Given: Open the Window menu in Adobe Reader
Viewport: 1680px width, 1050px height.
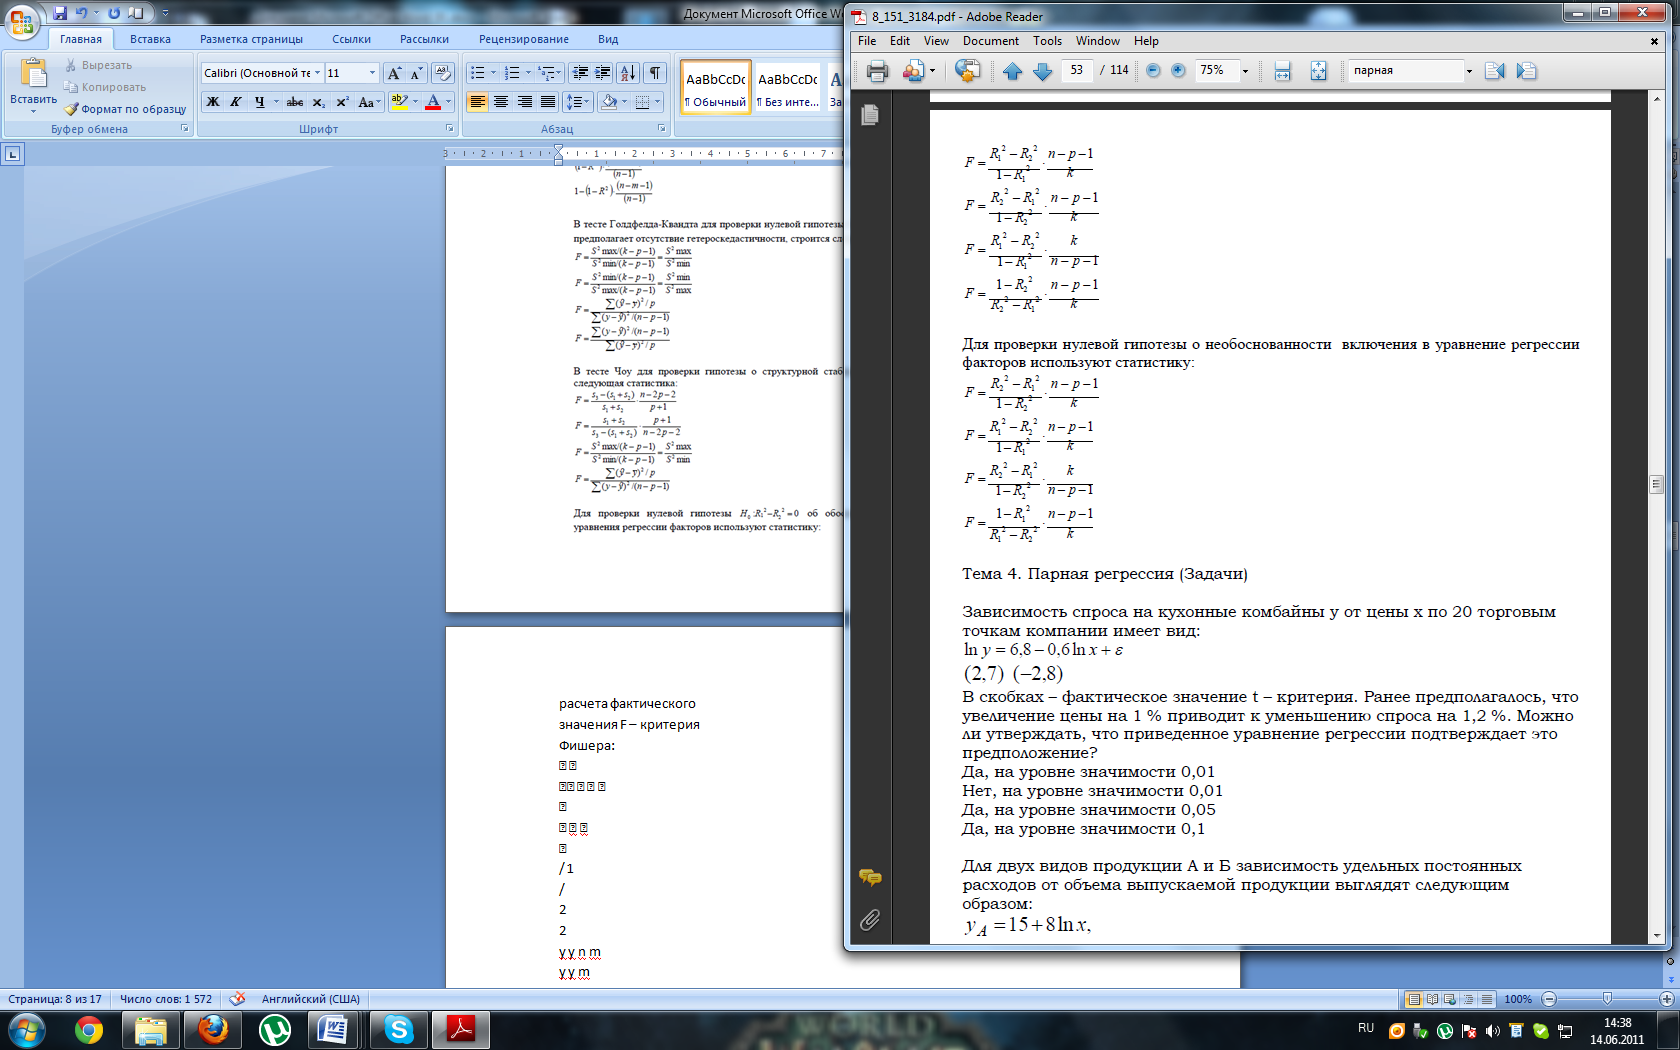Looking at the screenshot, I should 1097,41.
